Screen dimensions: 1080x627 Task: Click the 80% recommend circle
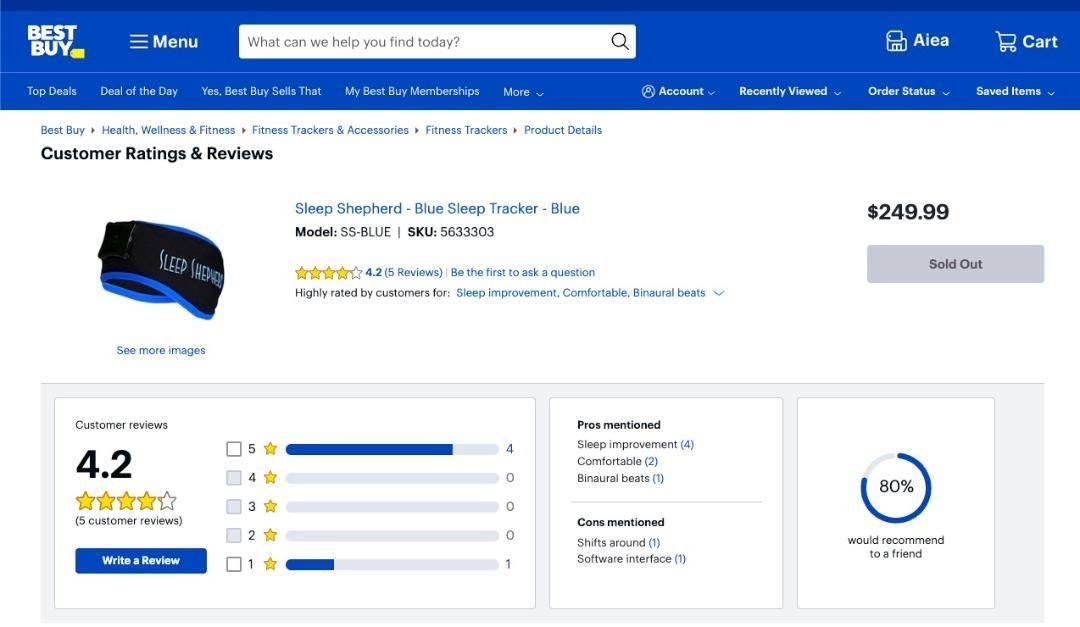tap(895, 487)
